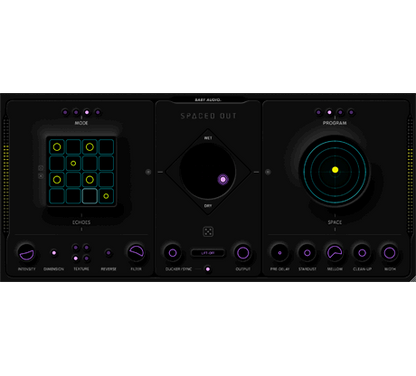The image size is (416, 376).
Task: Toggle echo grid cell row 2 column 1
Action: [x=57, y=163]
